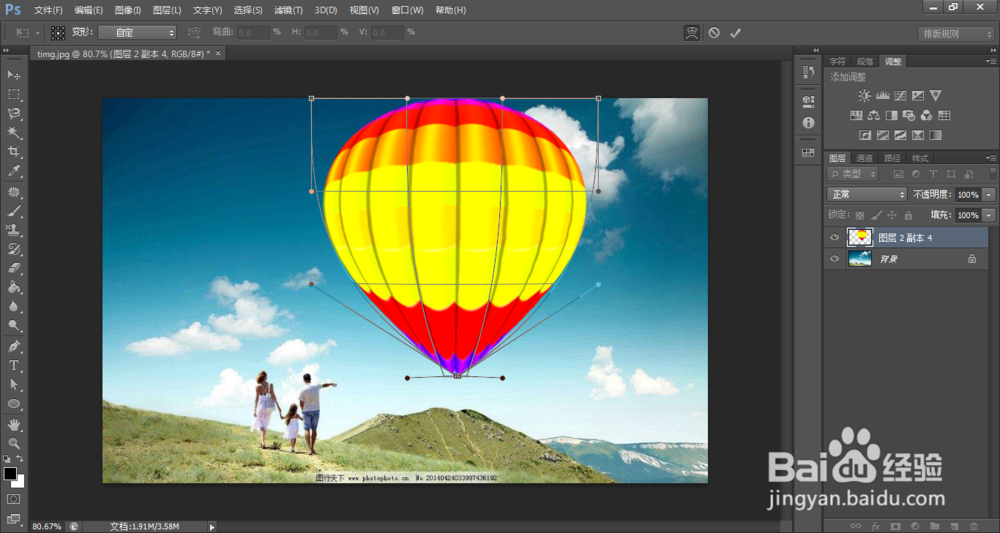Screen dimensions: 1000x533
Task: Select the History Brush tool
Action: pyautogui.click(x=14, y=249)
